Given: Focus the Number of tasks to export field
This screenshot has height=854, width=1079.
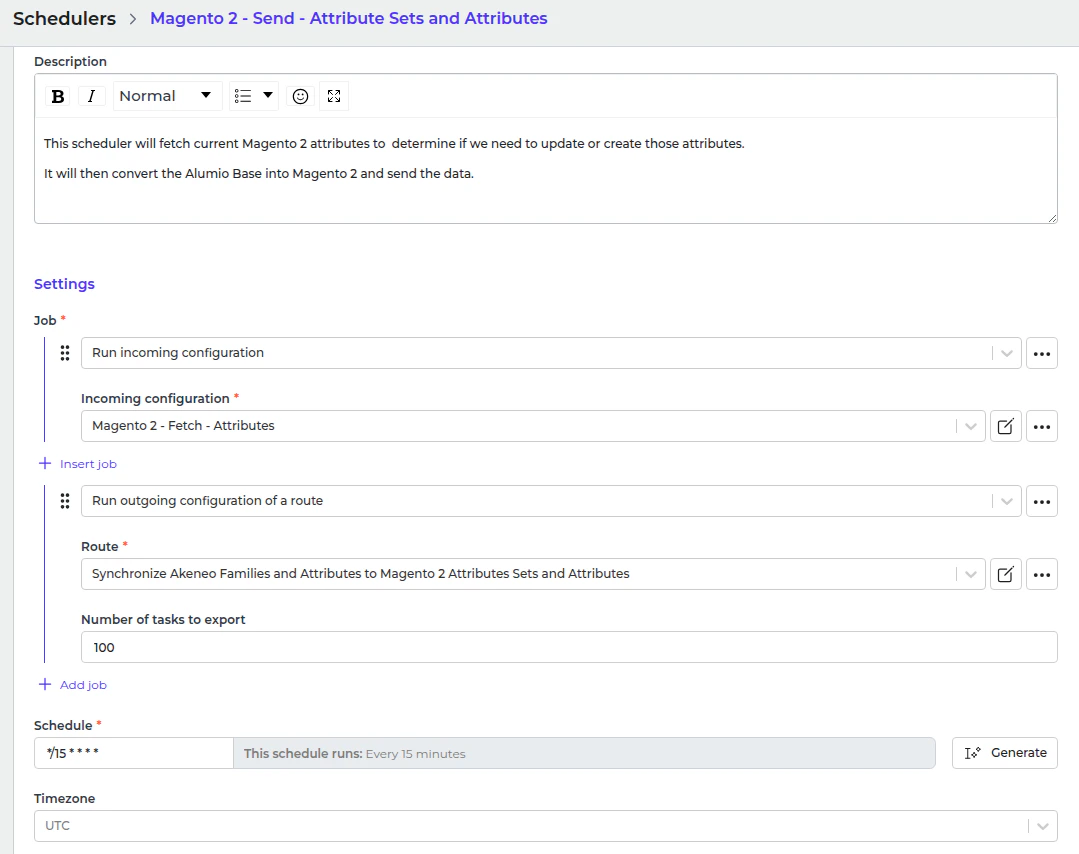Looking at the screenshot, I should [x=569, y=647].
